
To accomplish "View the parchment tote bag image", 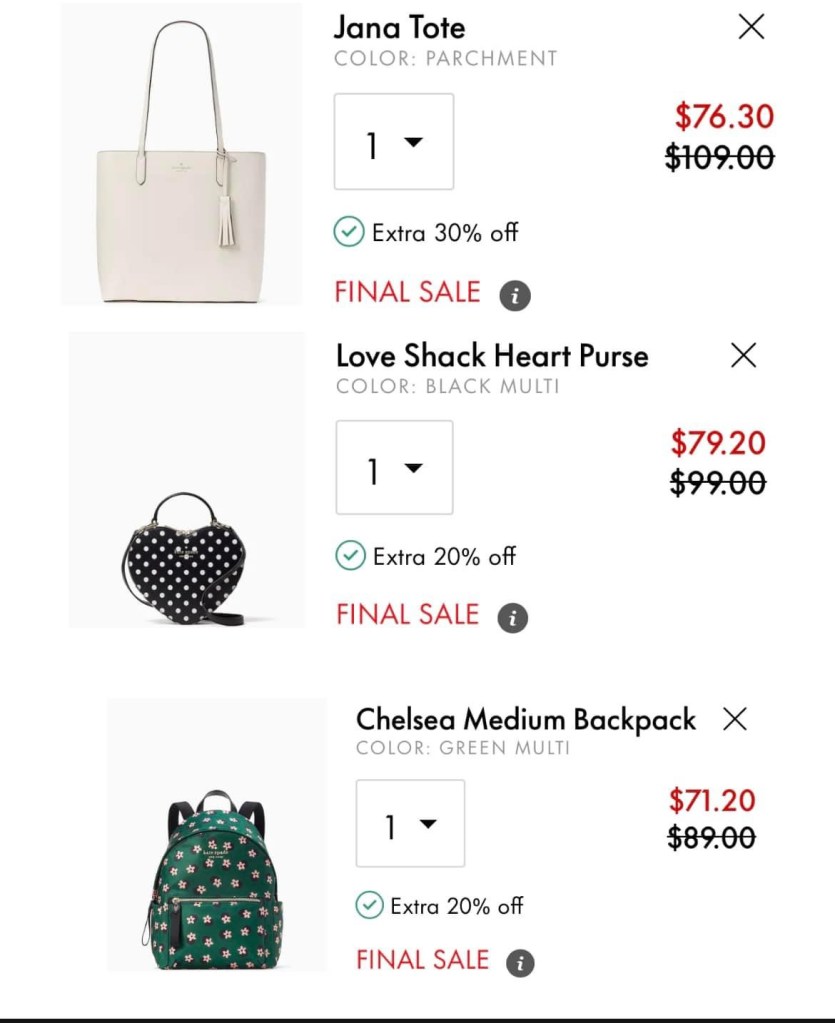I will (182, 155).
